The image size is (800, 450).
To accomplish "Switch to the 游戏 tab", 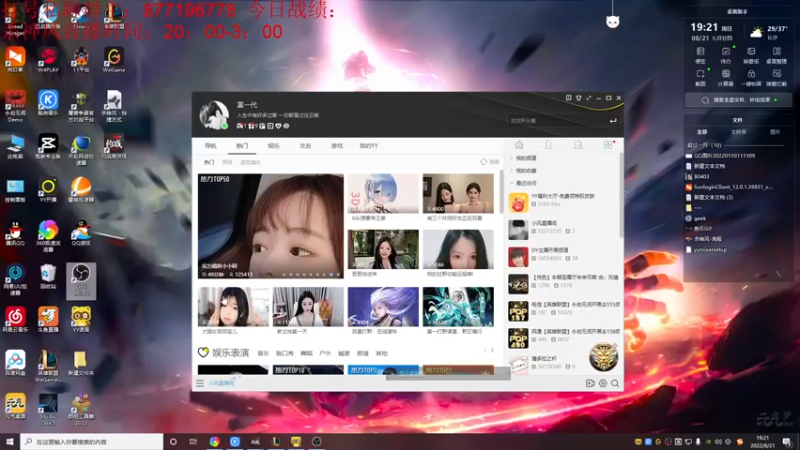I will pyautogui.click(x=337, y=146).
